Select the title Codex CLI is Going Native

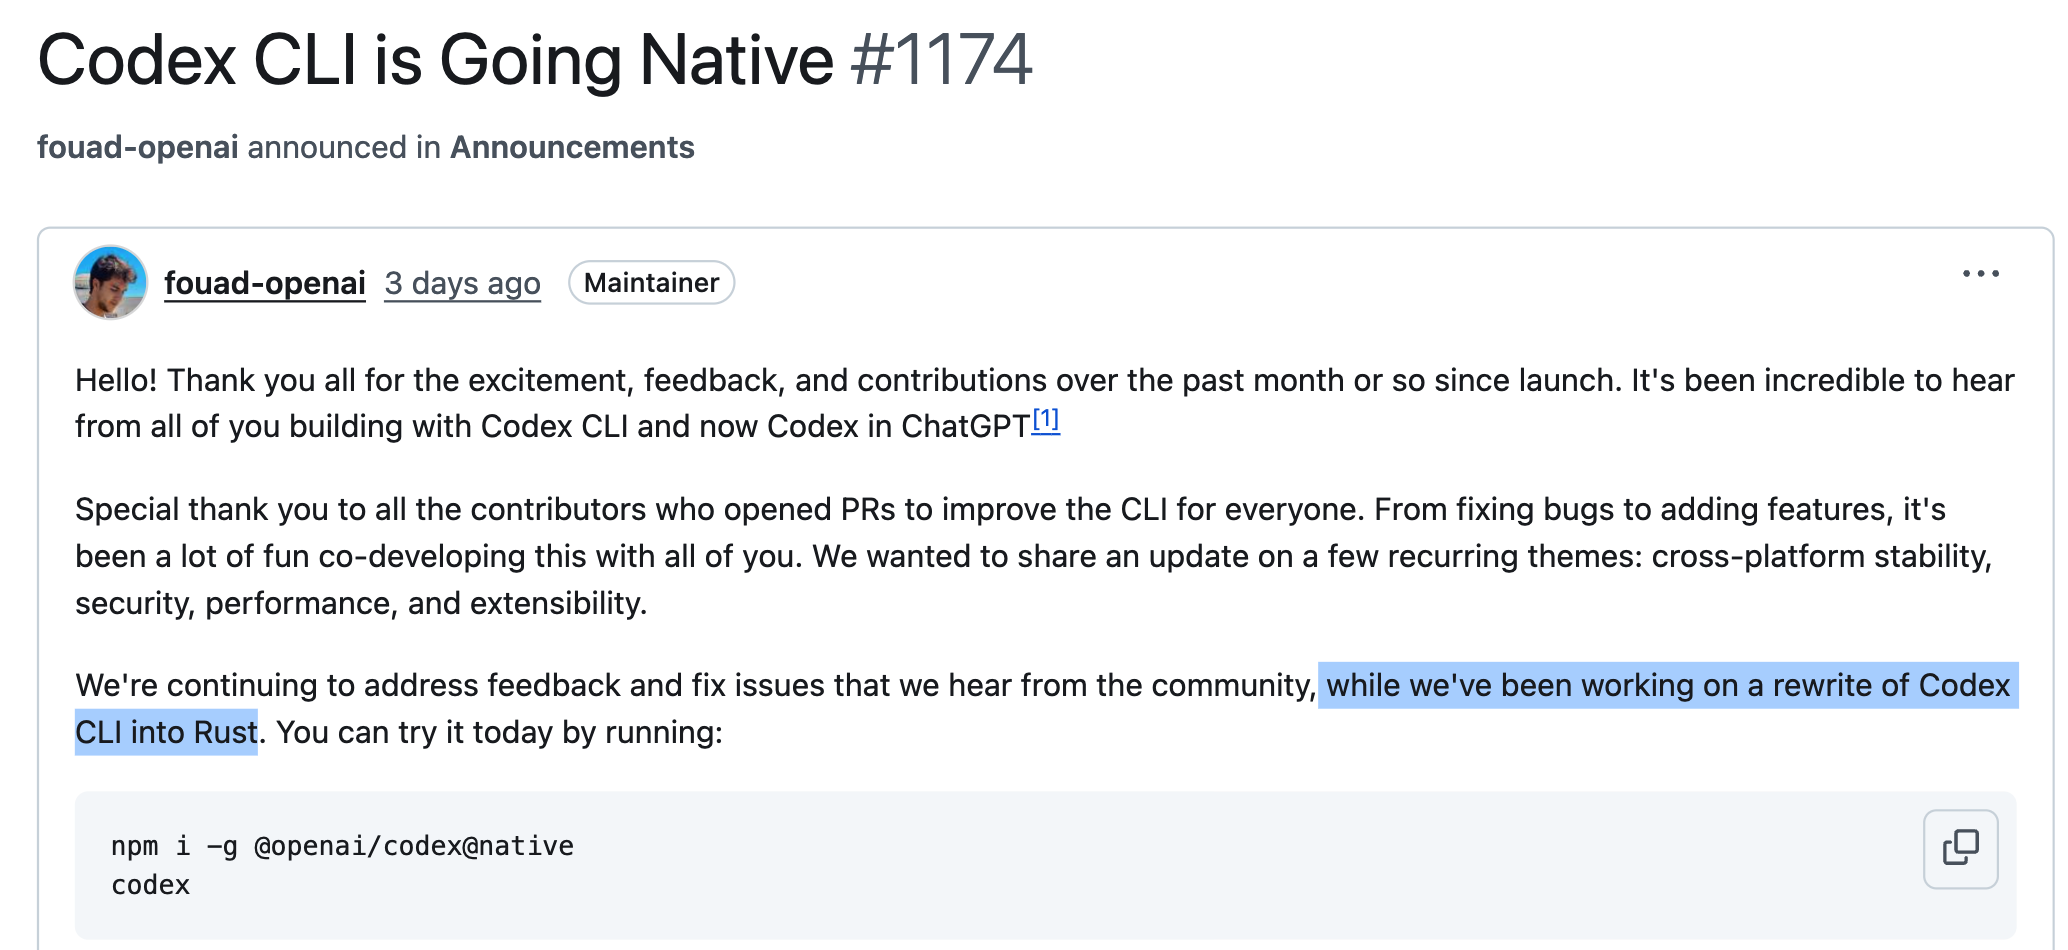click(x=430, y=61)
